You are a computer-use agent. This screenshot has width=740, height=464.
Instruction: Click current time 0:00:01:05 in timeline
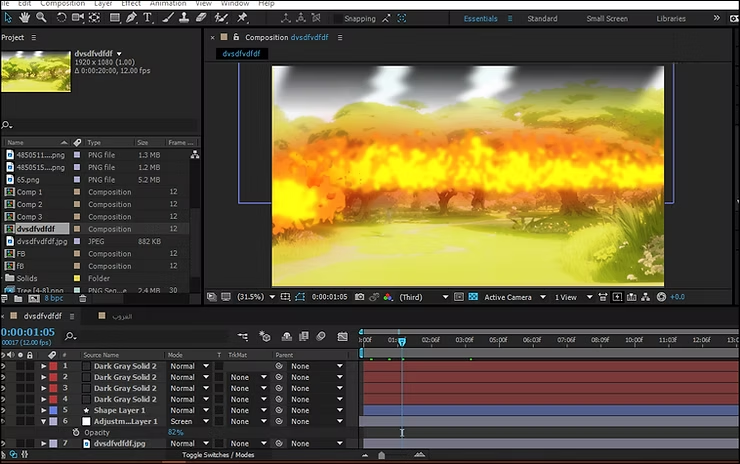(x=28, y=332)
